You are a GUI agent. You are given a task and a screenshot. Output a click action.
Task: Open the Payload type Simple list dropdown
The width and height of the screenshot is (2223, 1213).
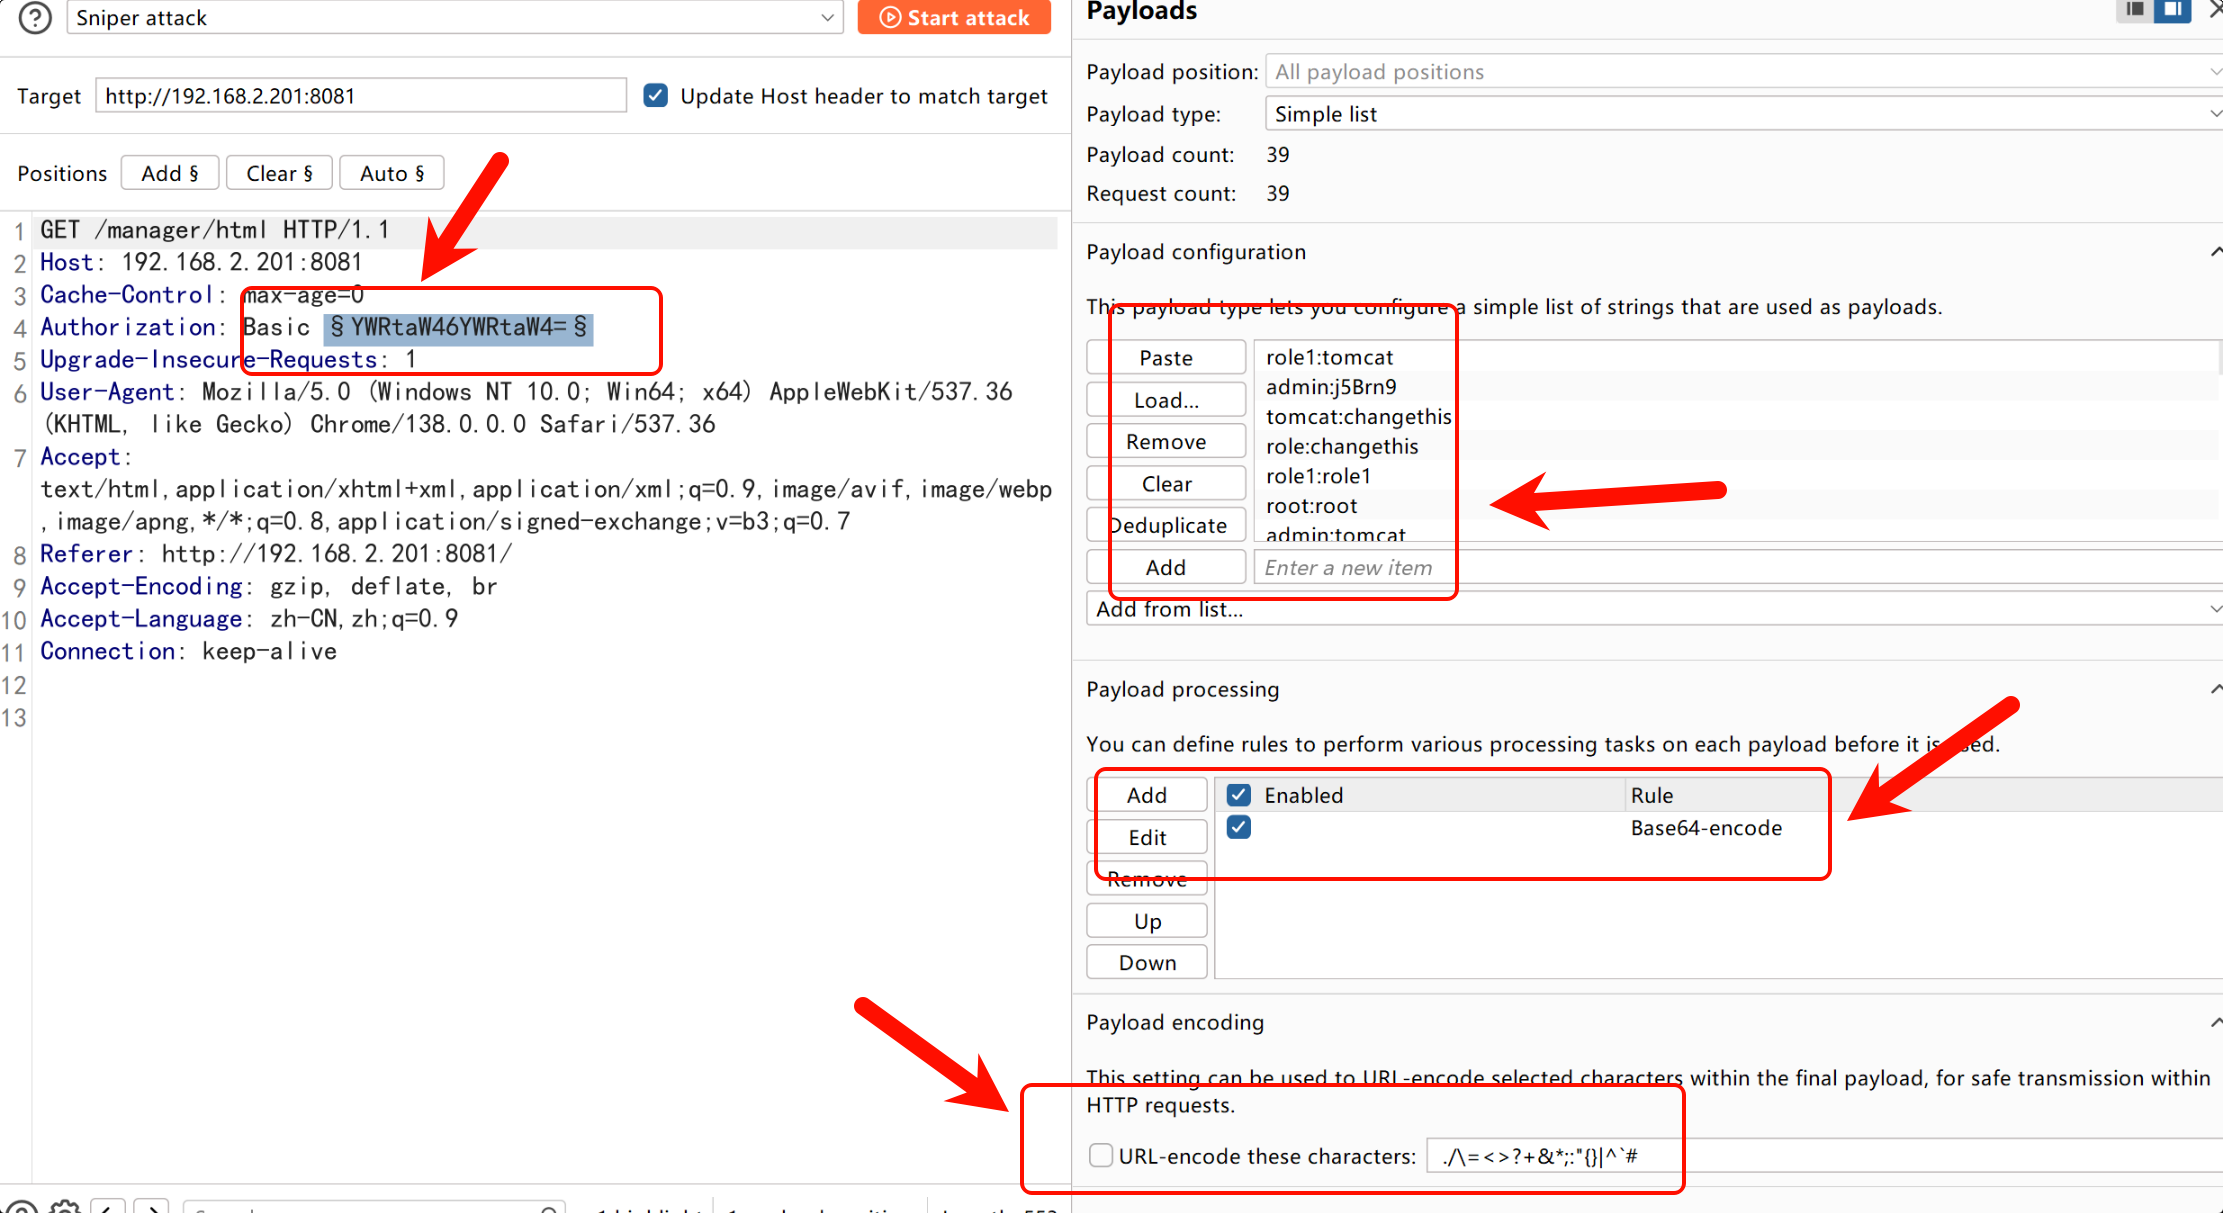pos(1740,114)
